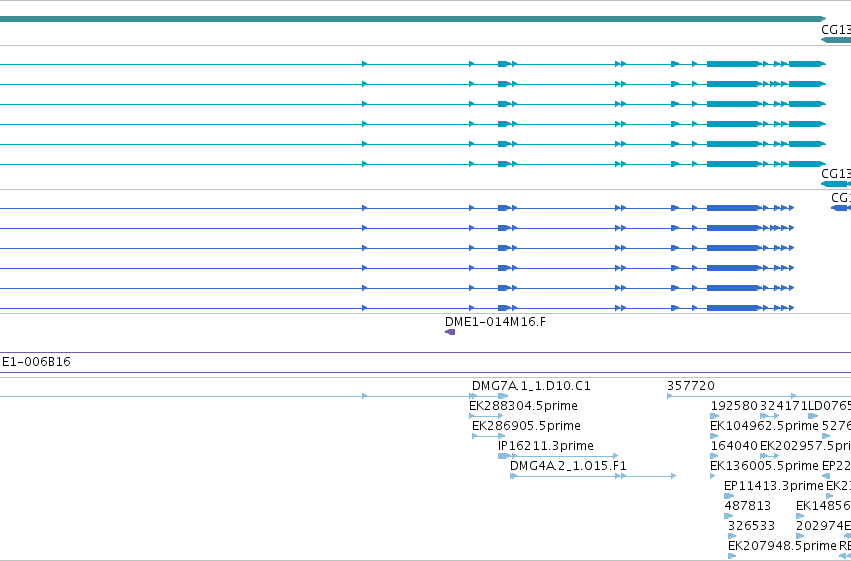Click the 357720 EST label
Viewport: 851px width, 561px height.
click(x=690, y=386)
